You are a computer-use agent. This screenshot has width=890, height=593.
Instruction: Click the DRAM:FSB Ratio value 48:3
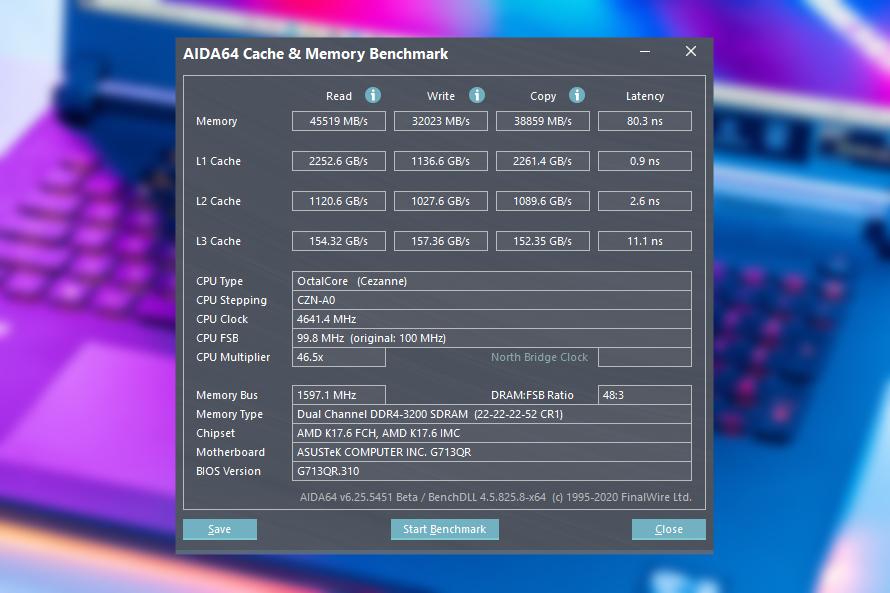[x=644, y=394]
